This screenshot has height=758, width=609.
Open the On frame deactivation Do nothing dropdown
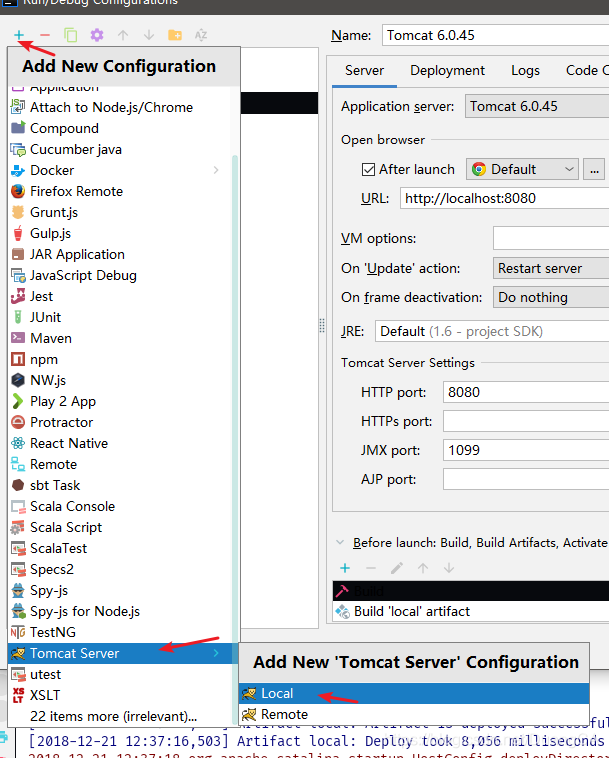click(551, 297)
